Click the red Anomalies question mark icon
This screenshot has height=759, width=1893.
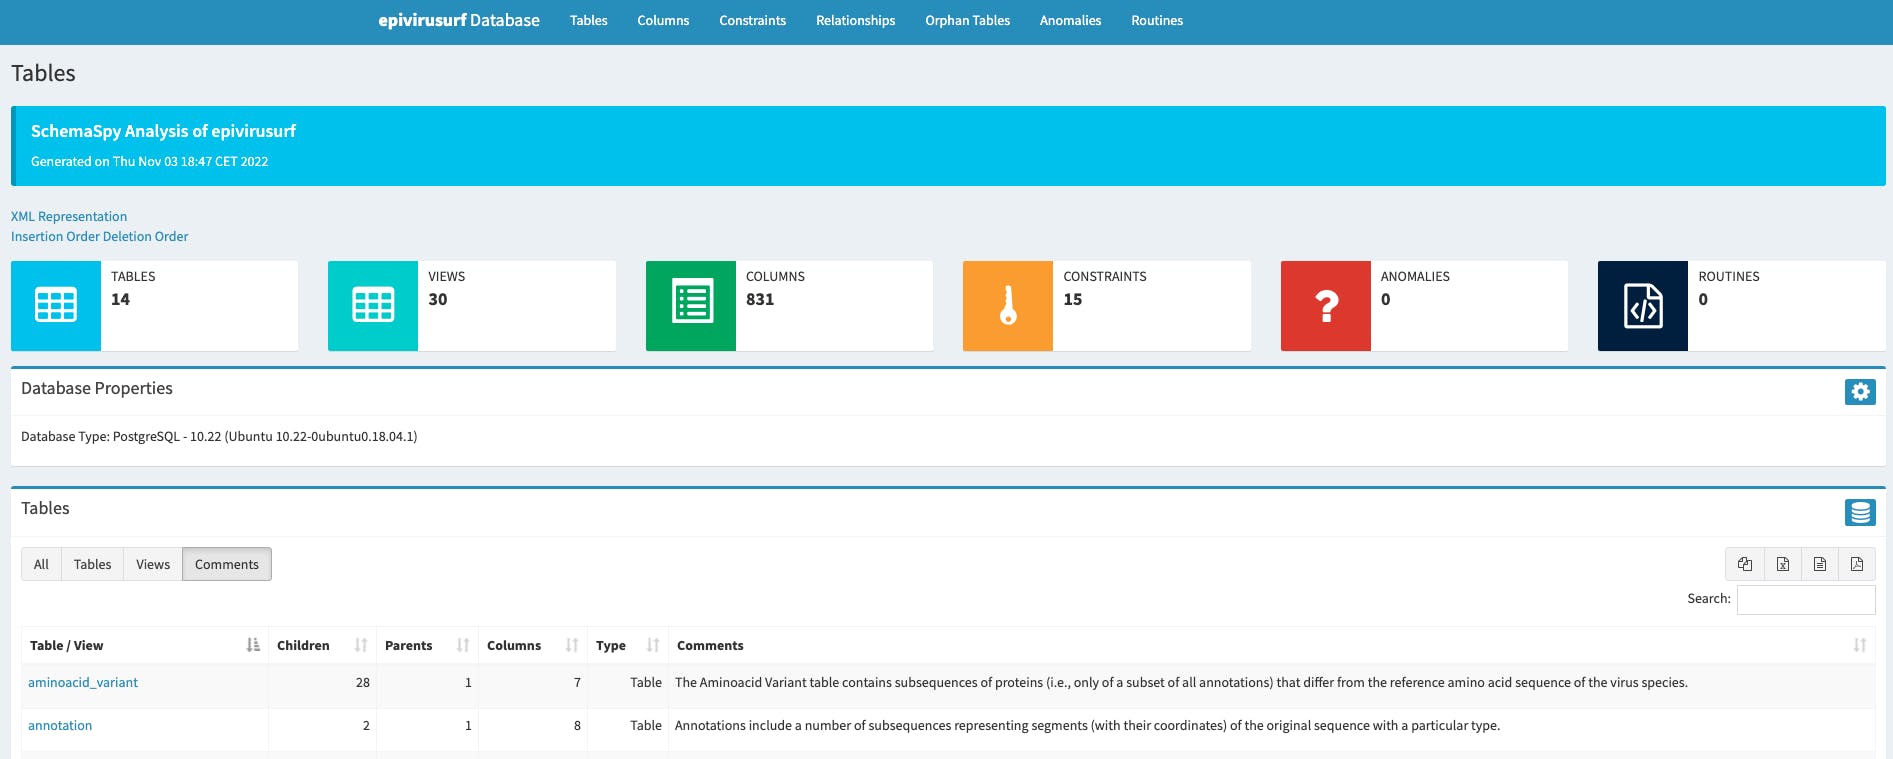point(1326,305)
